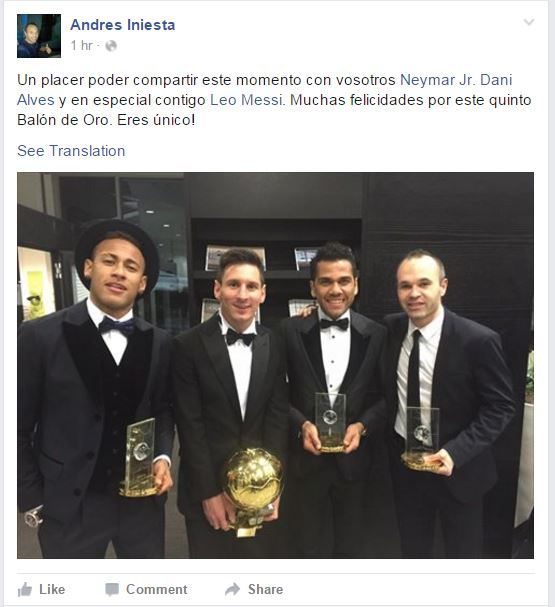Click the Share arrow icon
555x607 pixels.
click(x=233, y=589)
